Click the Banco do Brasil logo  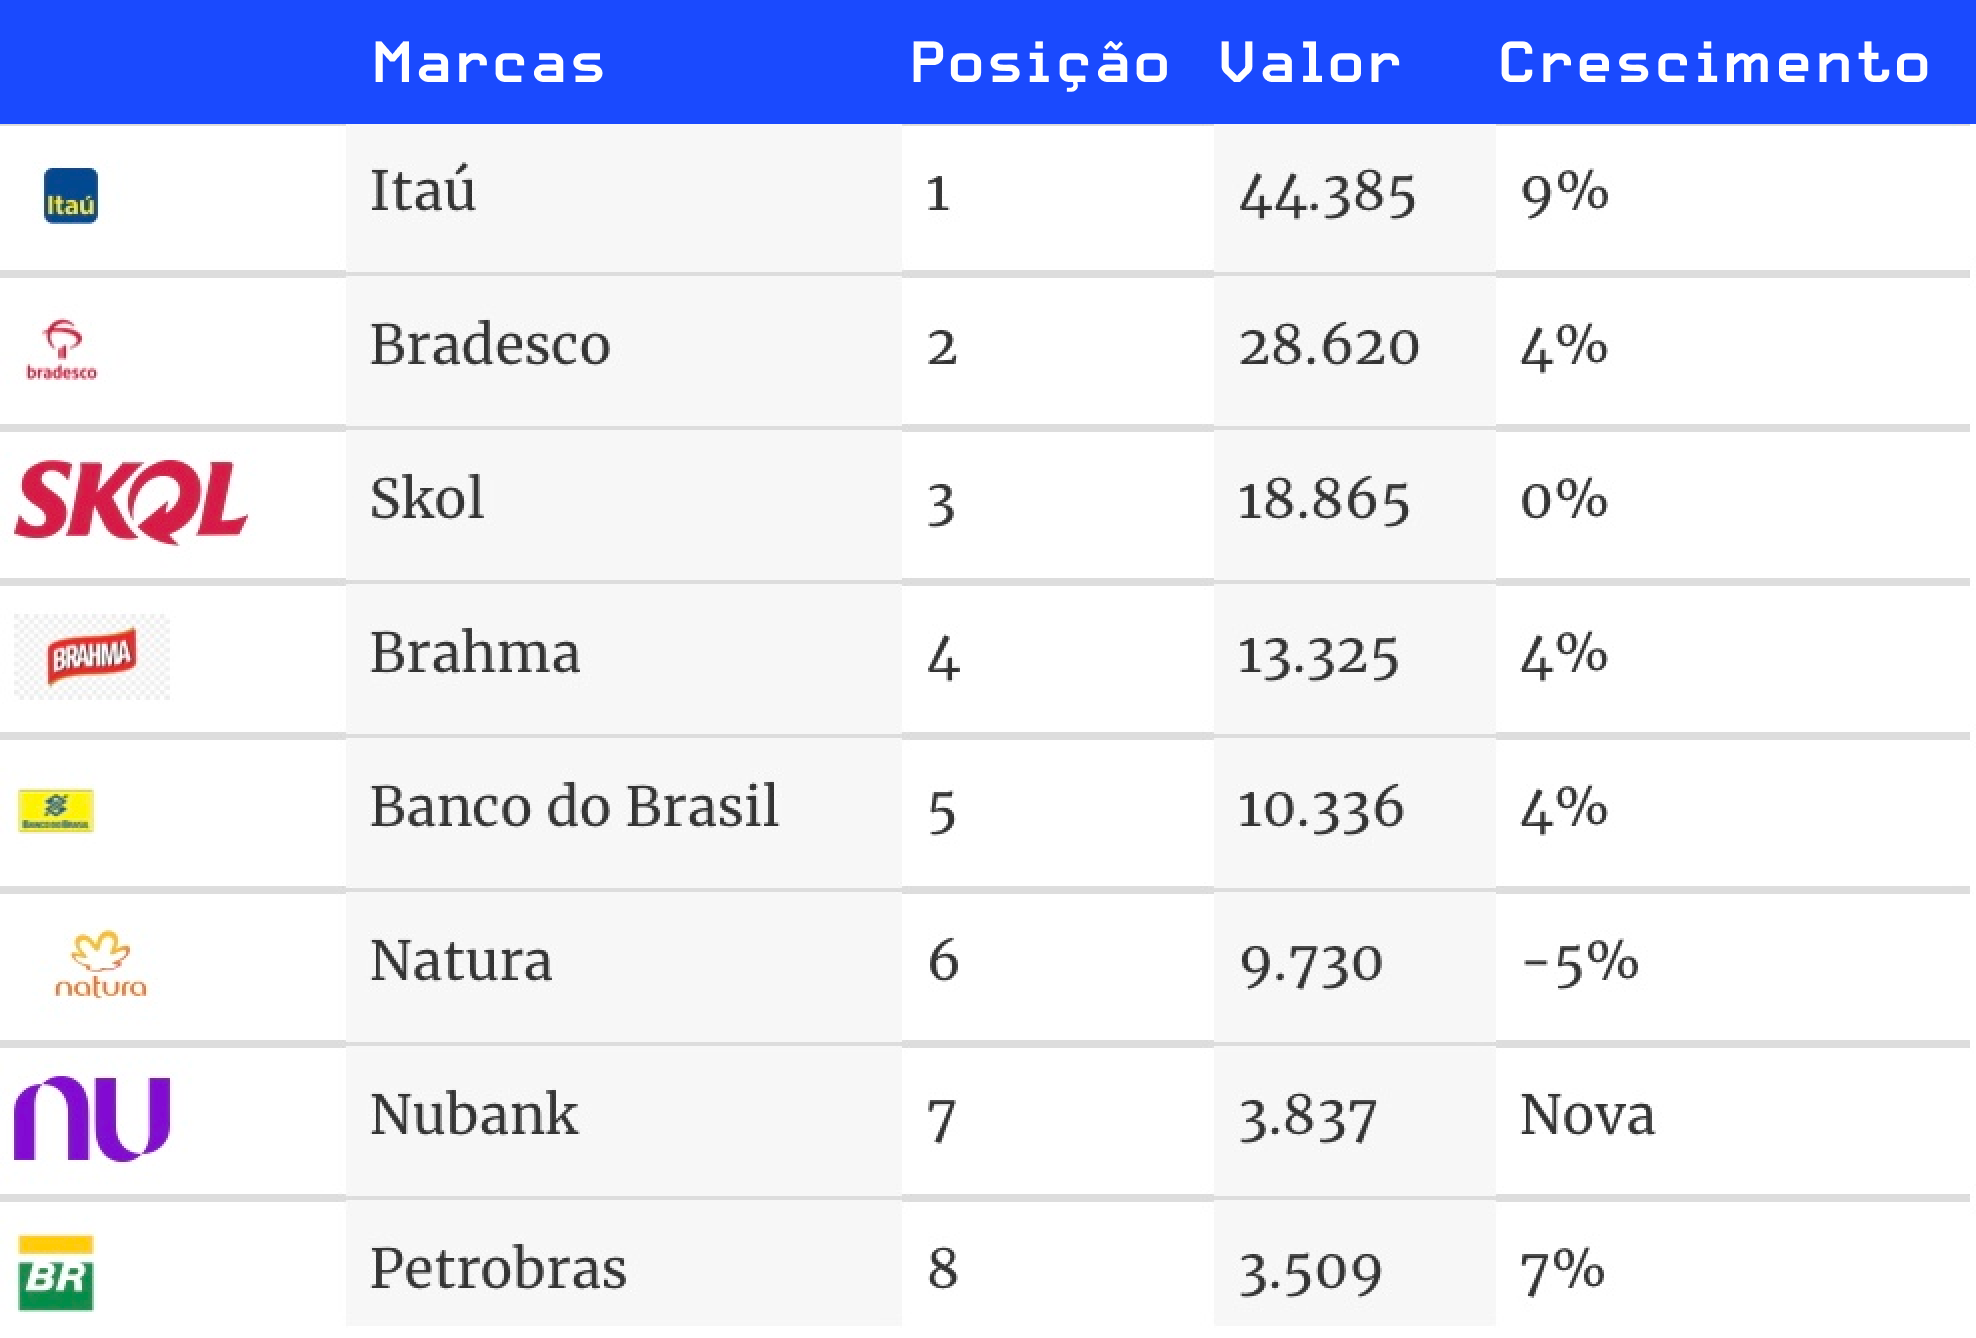click(56, 811)
